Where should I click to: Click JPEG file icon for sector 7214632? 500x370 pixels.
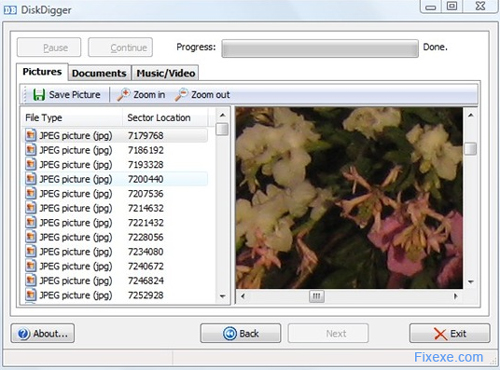tap(30, 208)
